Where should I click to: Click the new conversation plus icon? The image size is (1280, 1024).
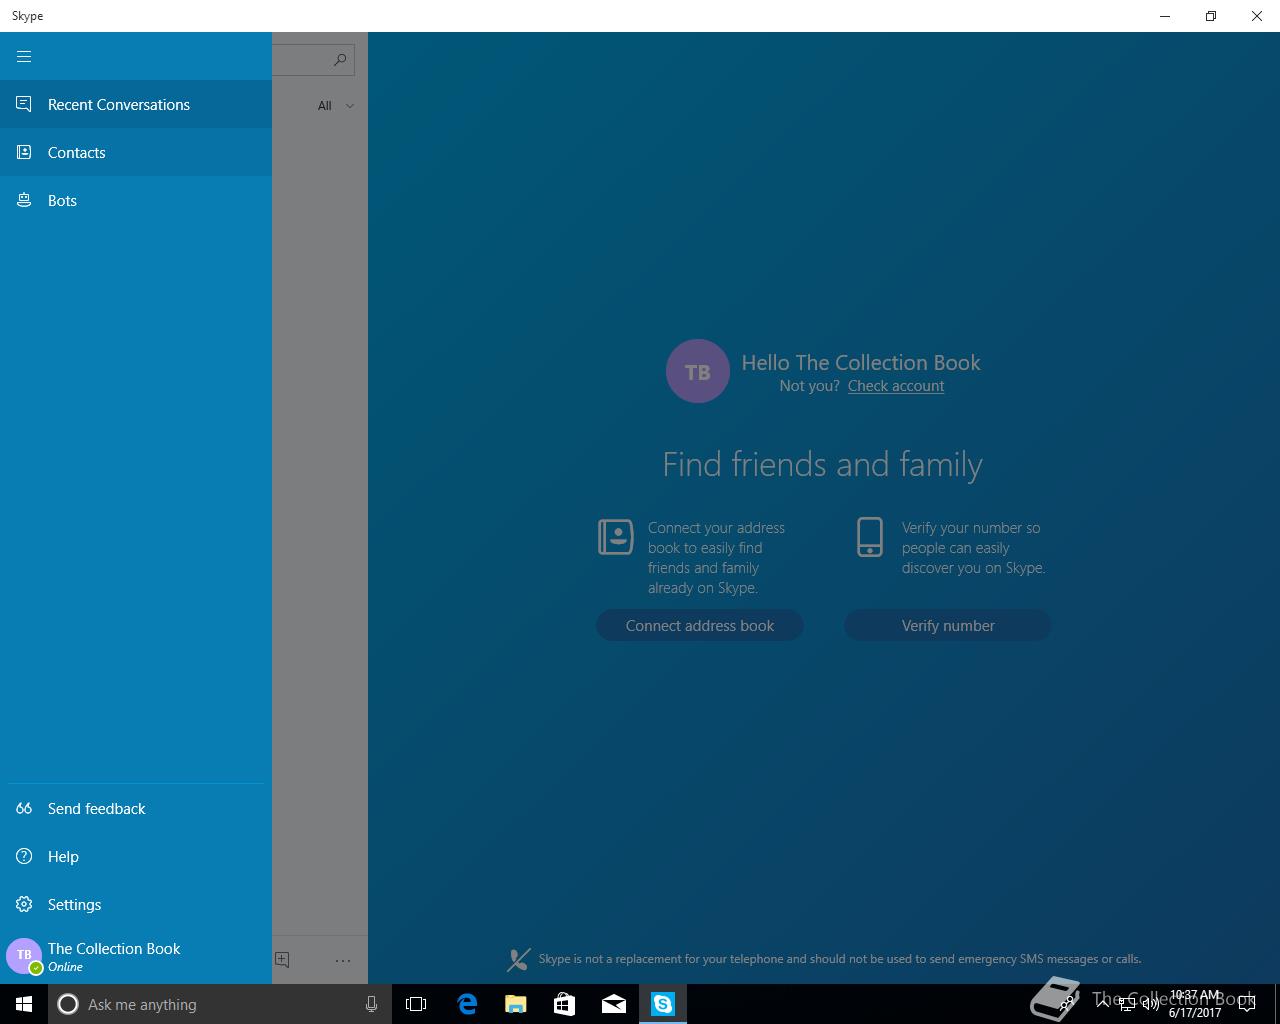point(282,960)
